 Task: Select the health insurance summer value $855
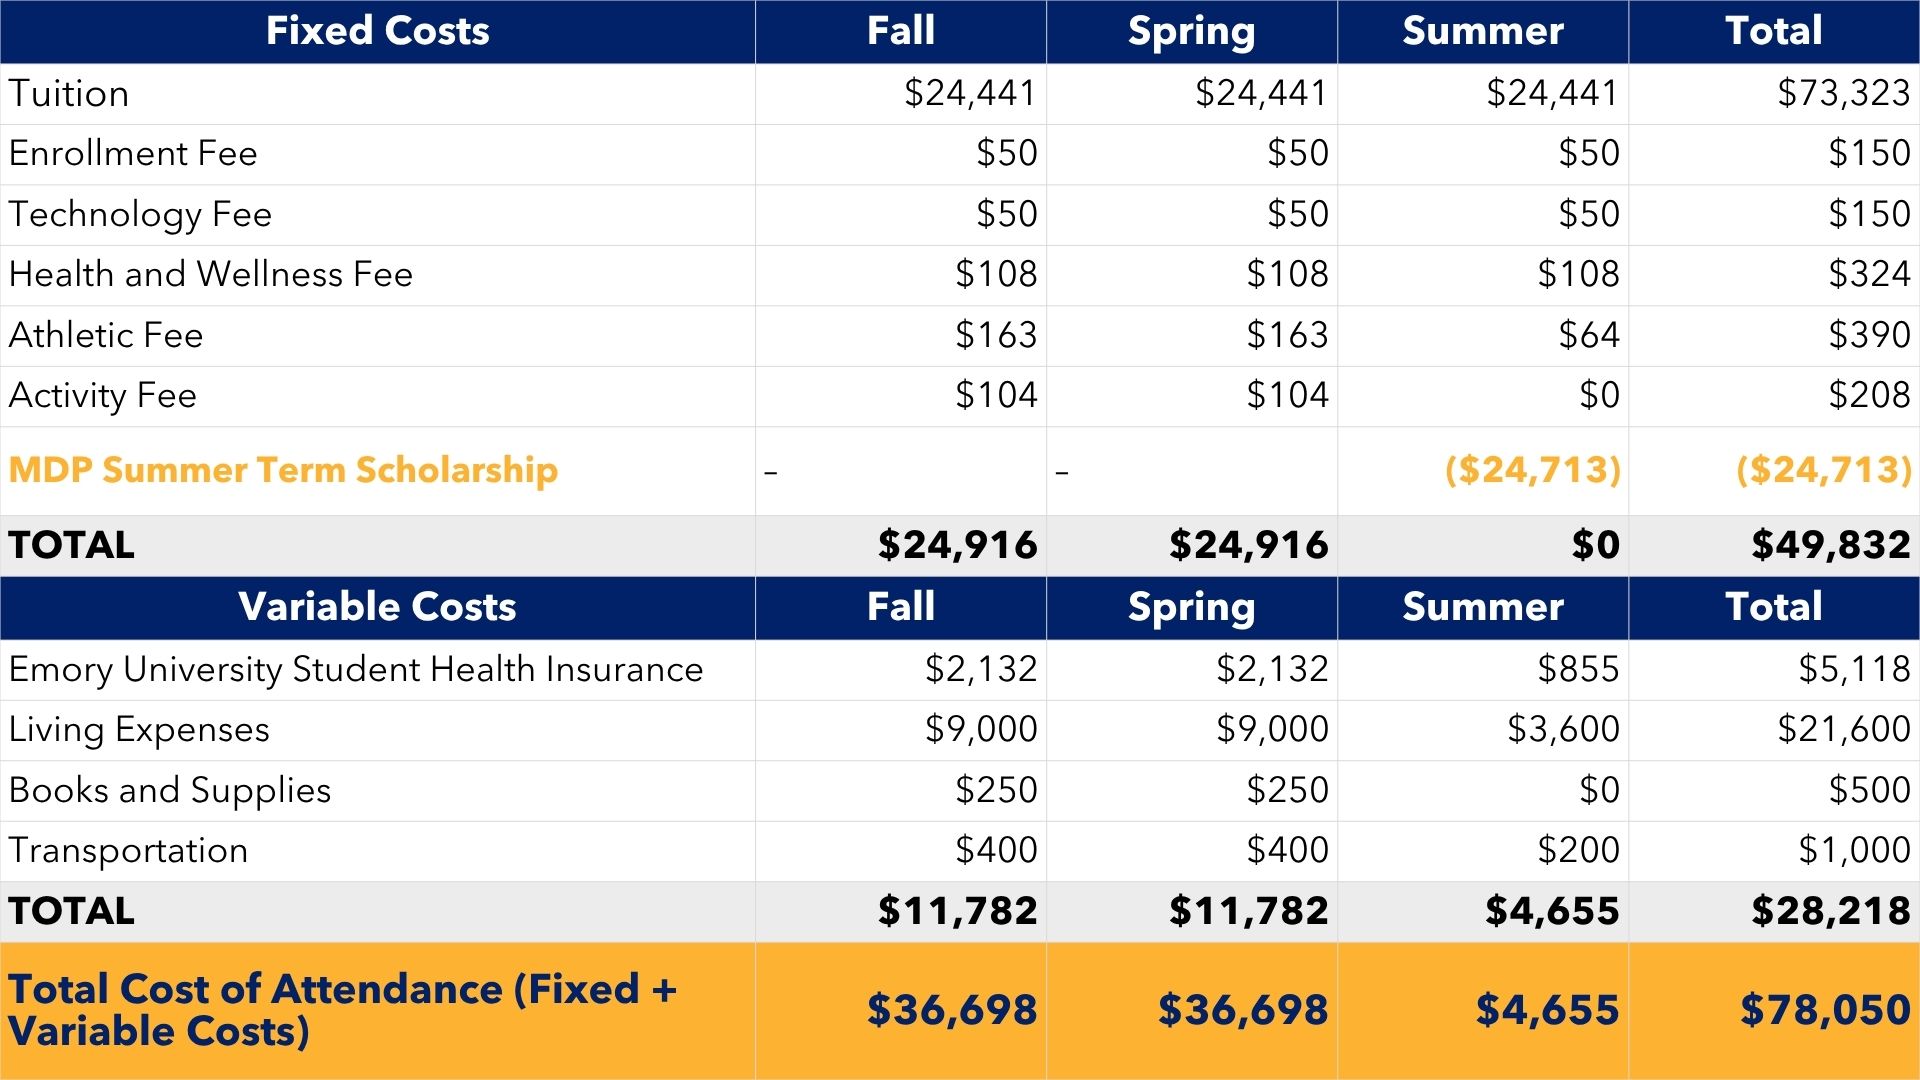[1578, 669]
